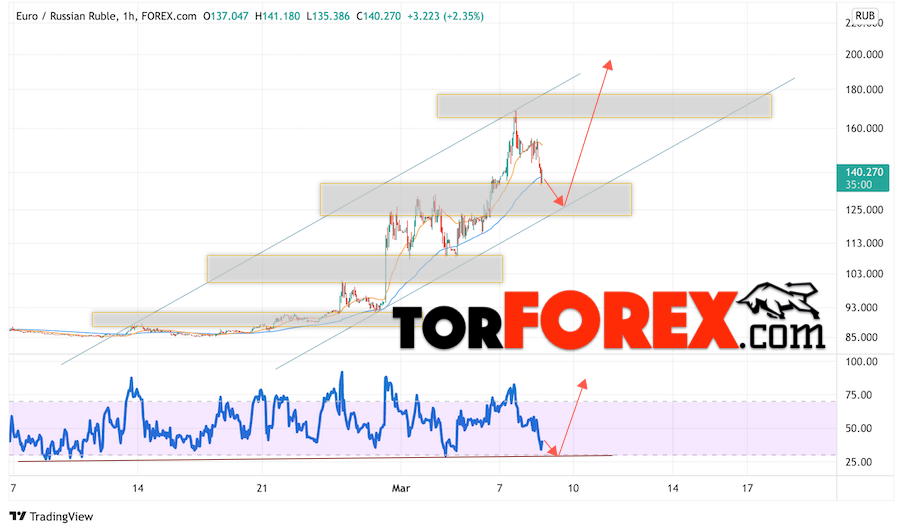Click the Euro / Russian Ruble symbol title
This screenshot has height=532, width=903.
click(x=66, y=16)
